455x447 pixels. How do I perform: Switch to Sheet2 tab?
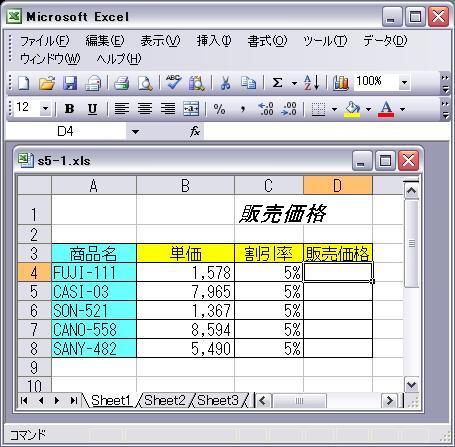click(165, 400)
